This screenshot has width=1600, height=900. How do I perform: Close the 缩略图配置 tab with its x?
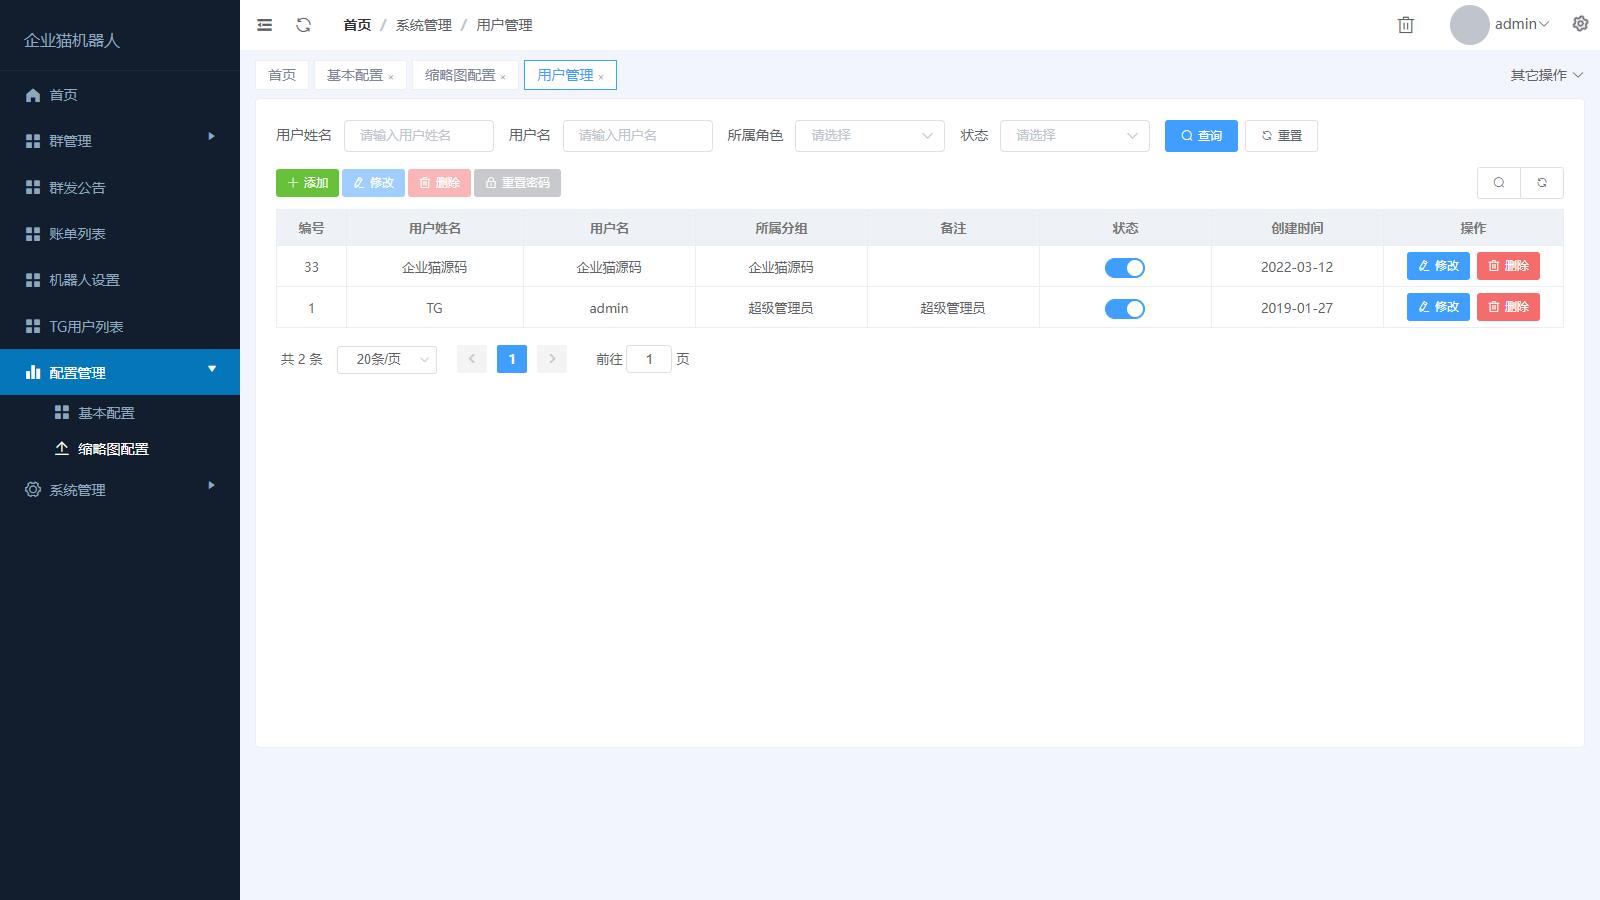(503, 77)
